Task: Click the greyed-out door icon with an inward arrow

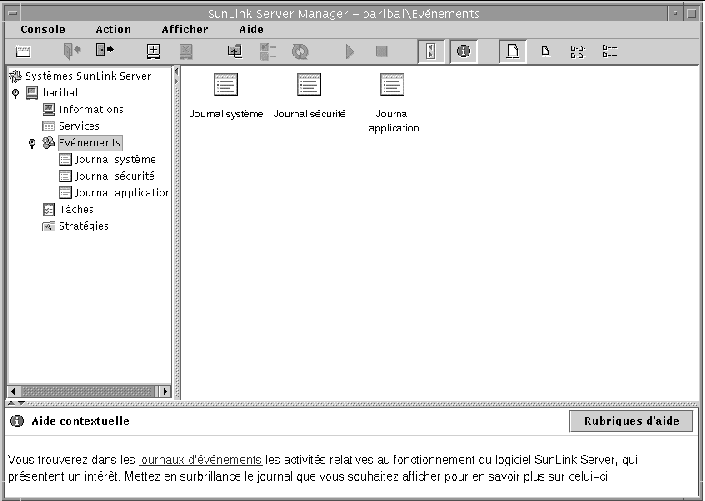Action: (x=72, y=51)
